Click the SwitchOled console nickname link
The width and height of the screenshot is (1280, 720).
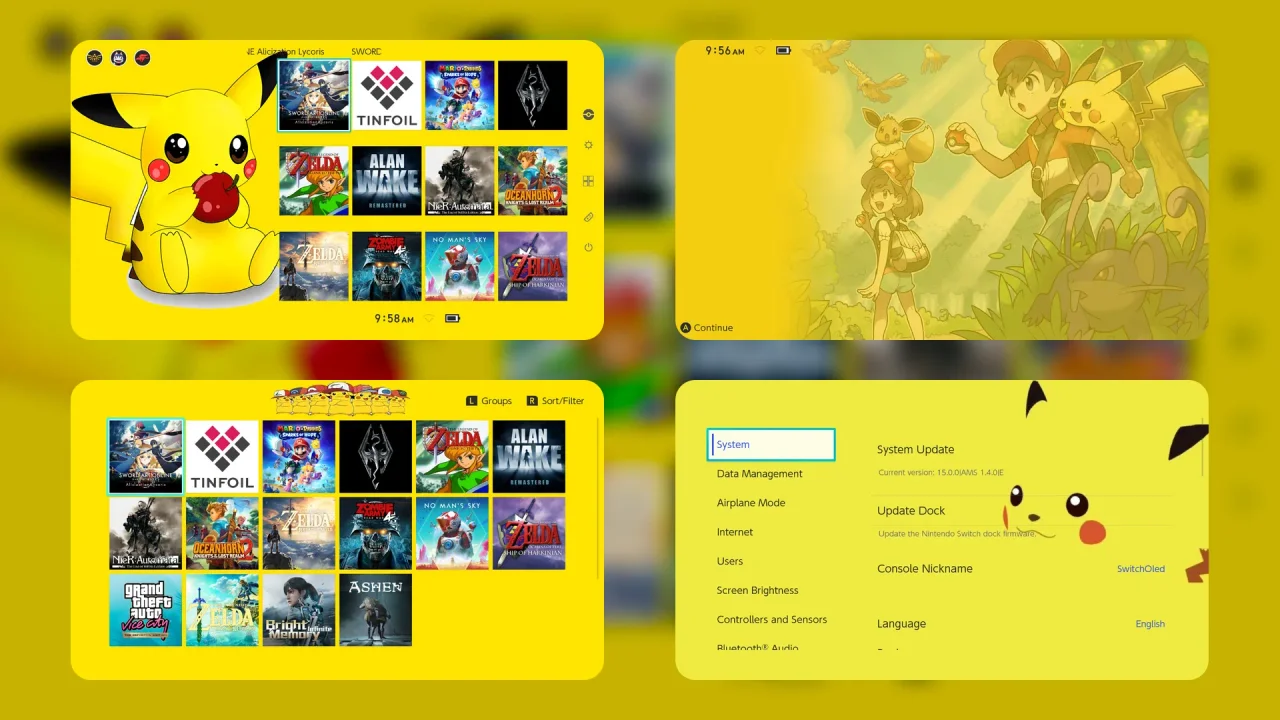pyautogui.click(x=1140, y=568)
